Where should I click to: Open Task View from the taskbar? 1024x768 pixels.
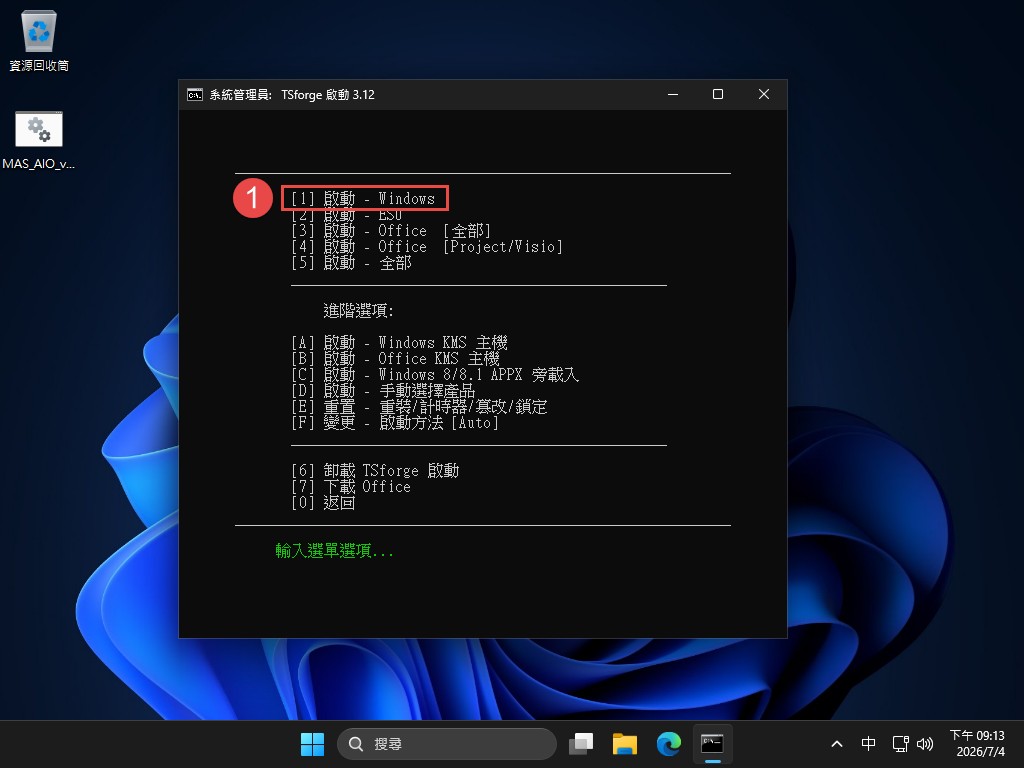tap(581, 744)
